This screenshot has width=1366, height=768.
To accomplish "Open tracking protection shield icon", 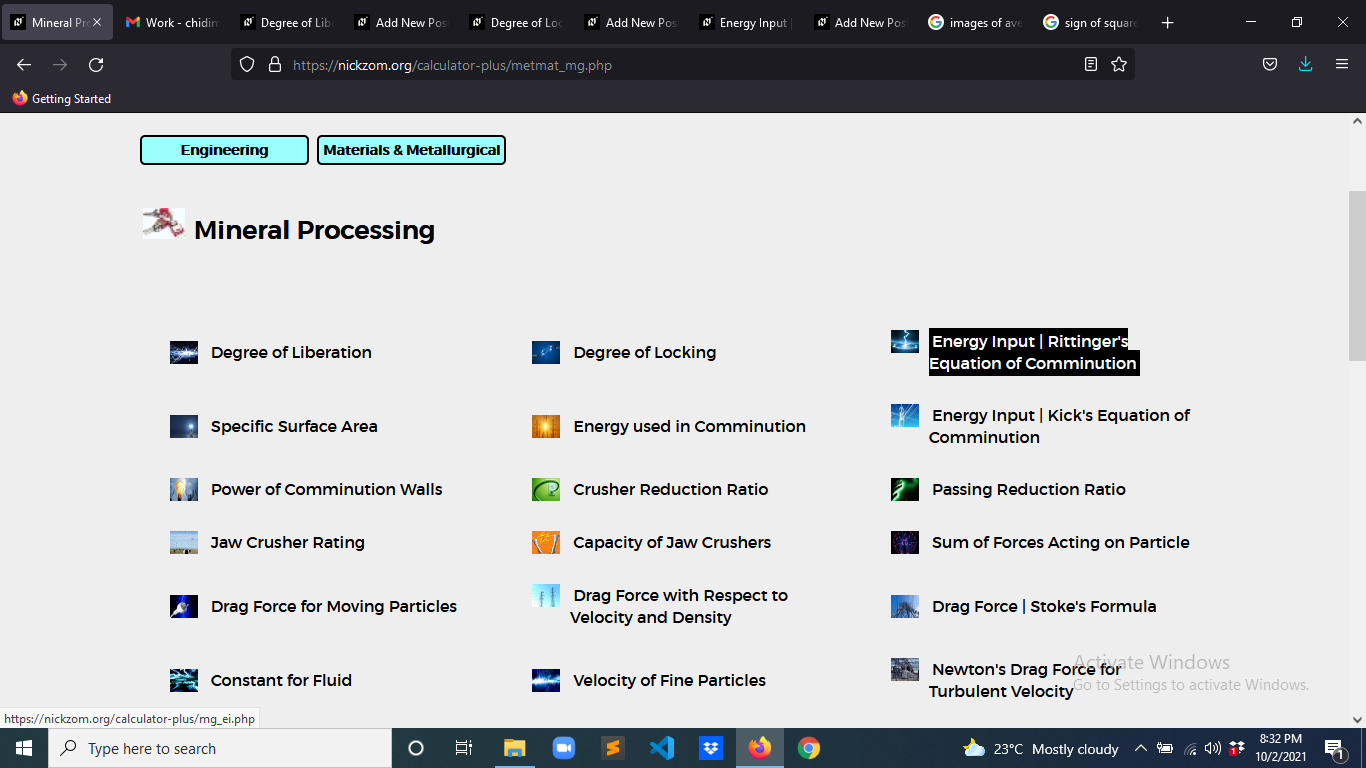I will [247, 65].
